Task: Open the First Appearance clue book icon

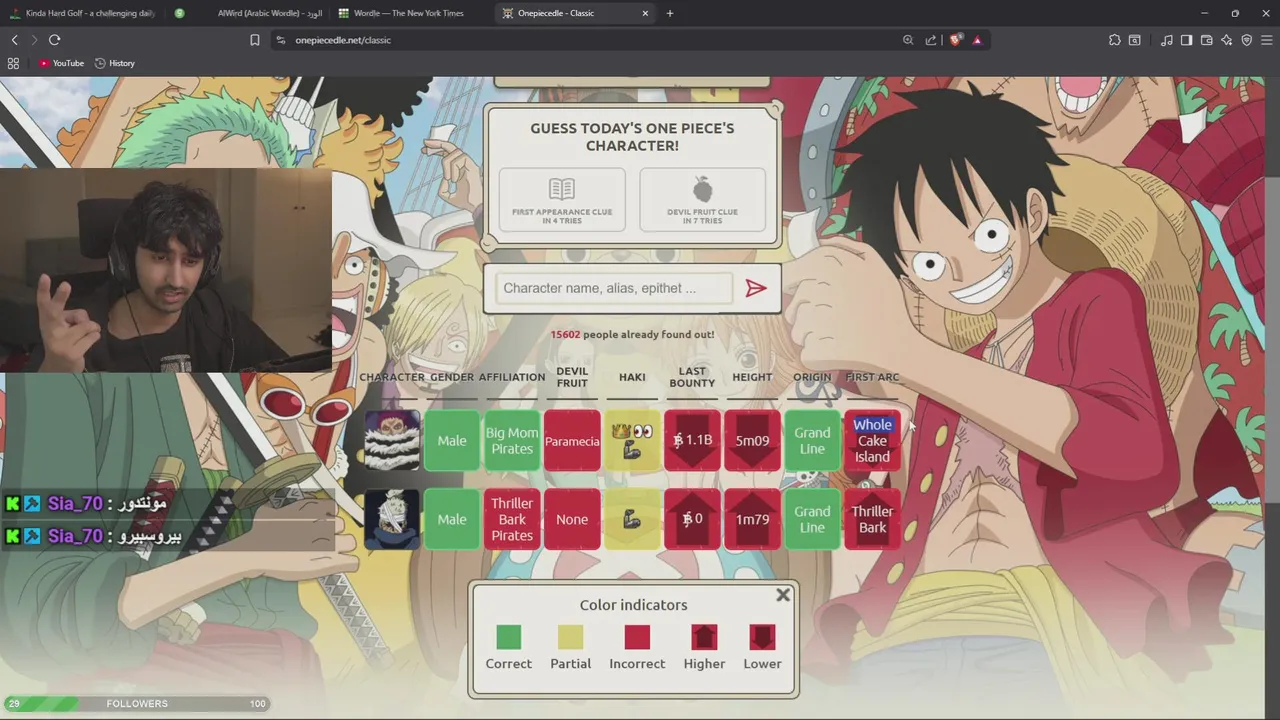Action: [x=562, y=189]
